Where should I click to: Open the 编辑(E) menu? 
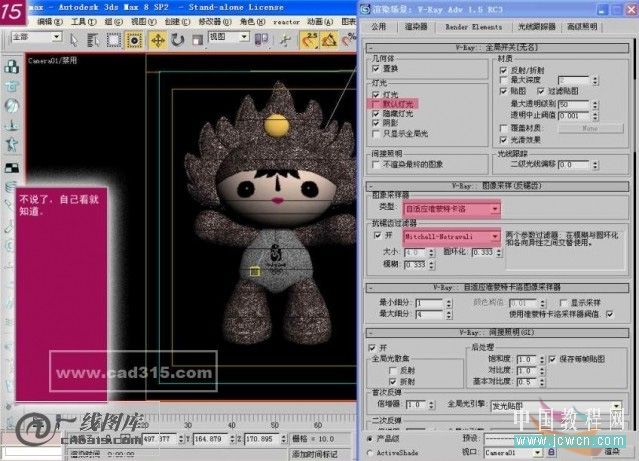(50, 22)
